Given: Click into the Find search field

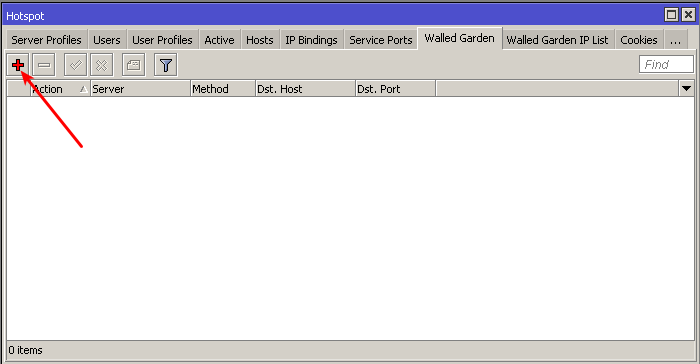Looking at the screenshot, I should point(666,64).
